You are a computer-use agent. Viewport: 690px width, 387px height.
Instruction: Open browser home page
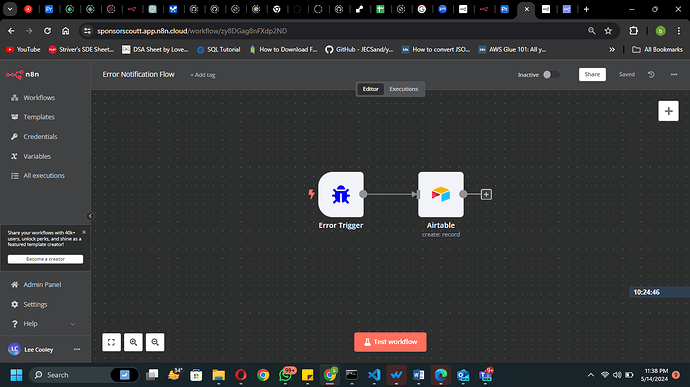[66, 31]
